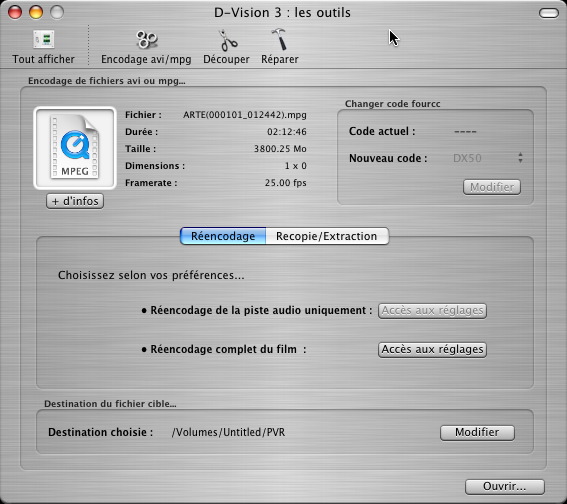
Task: Click the framerate value 25.00 fps
Action: click(x=286, y=183)
